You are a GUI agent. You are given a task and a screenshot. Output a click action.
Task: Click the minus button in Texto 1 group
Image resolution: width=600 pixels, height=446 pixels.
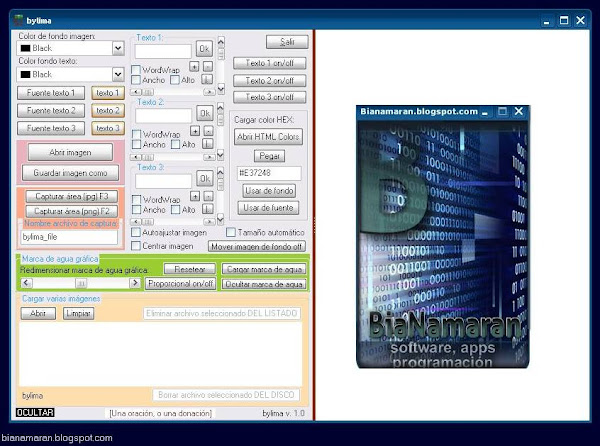point(207,67)
